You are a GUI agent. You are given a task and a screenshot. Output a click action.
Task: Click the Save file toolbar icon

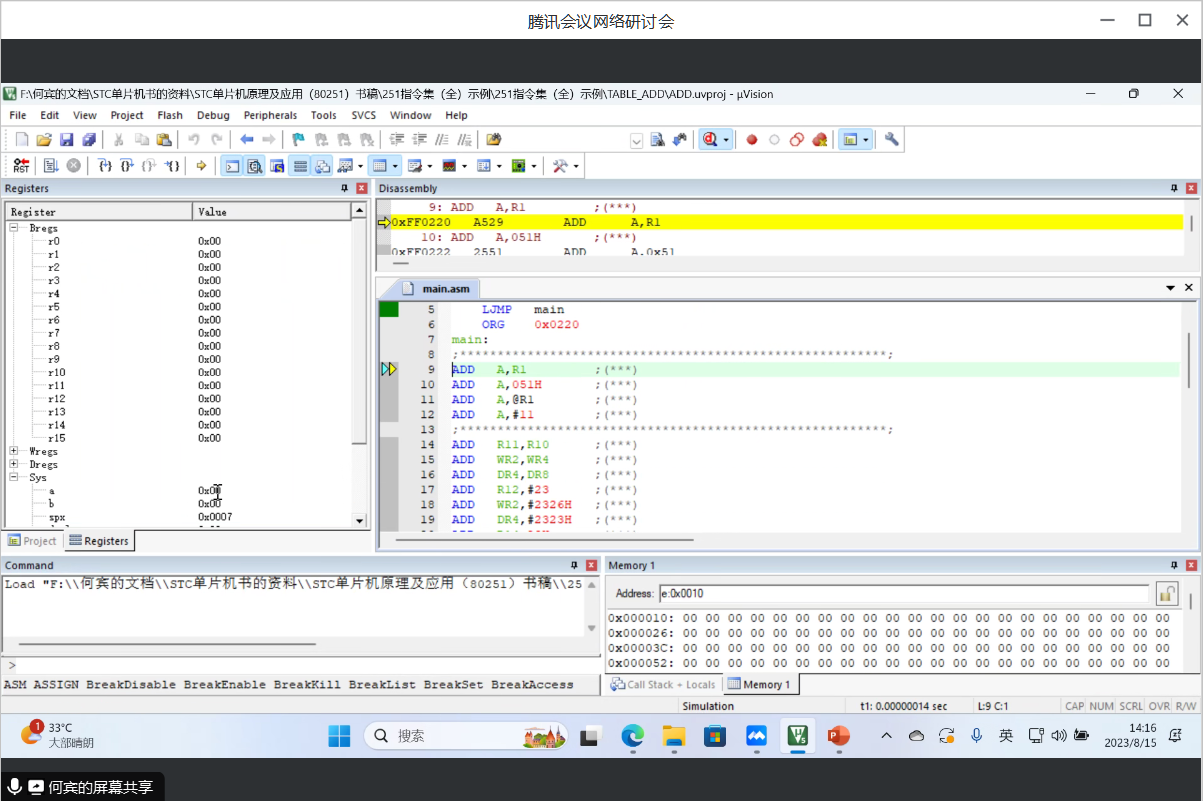[x=66, y=140]
